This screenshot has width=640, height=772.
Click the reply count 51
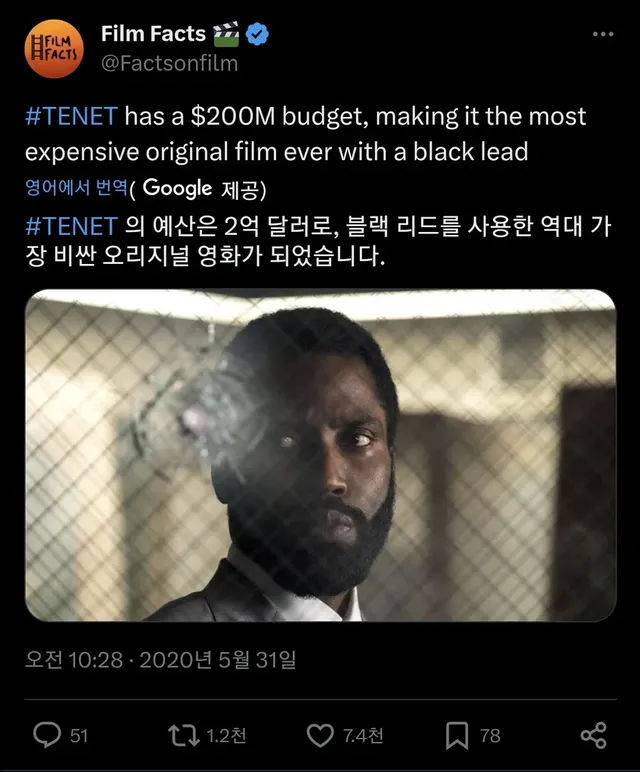(79, 736)
